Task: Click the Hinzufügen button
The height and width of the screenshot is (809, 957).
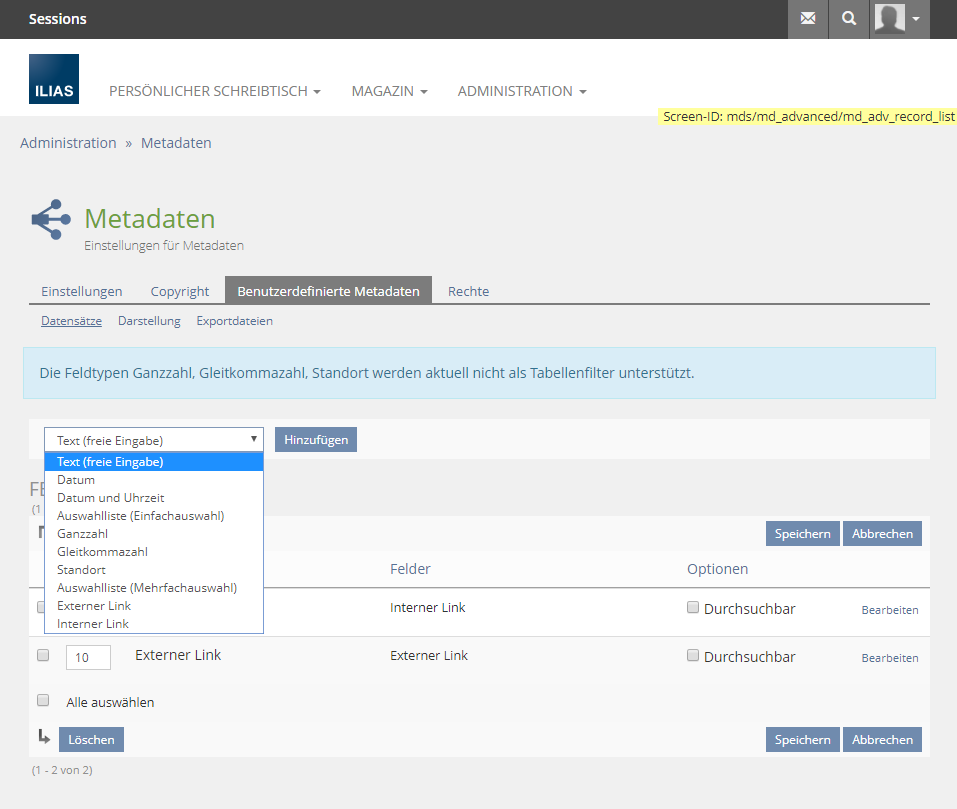Action: pyautogui.click(x=315, y=440)
